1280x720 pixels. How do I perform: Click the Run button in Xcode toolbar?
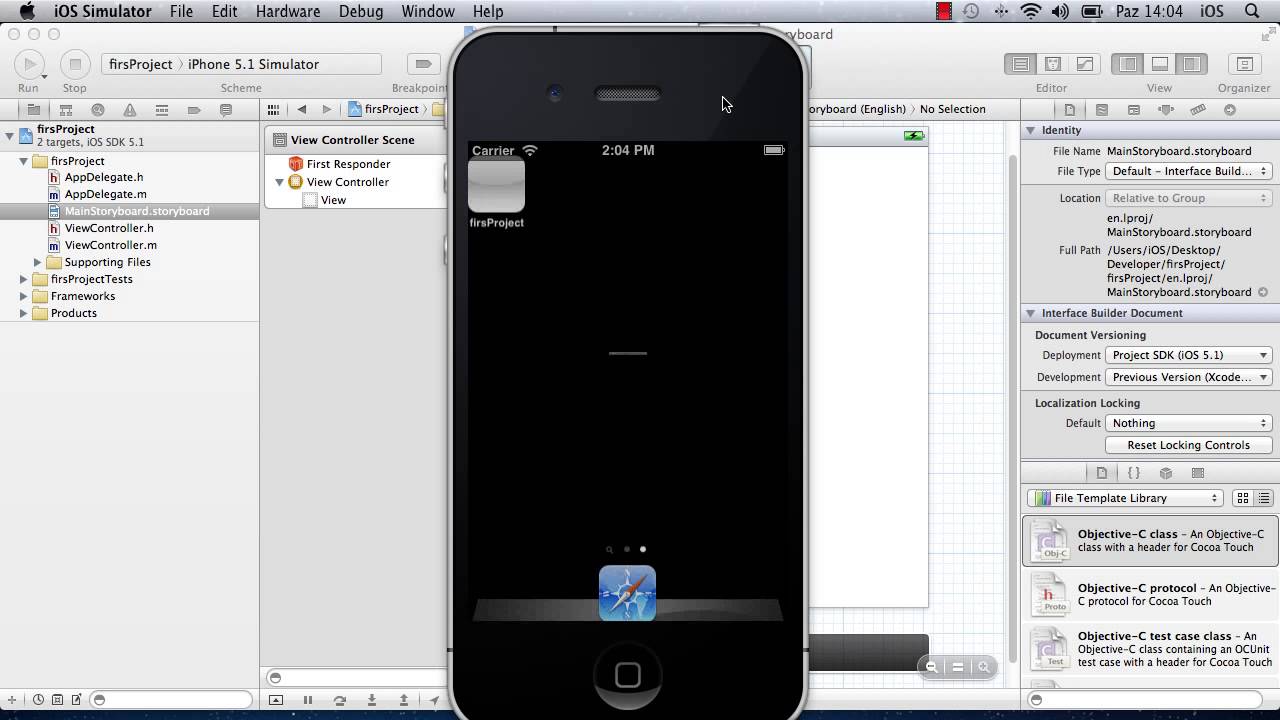click(29, 64)
